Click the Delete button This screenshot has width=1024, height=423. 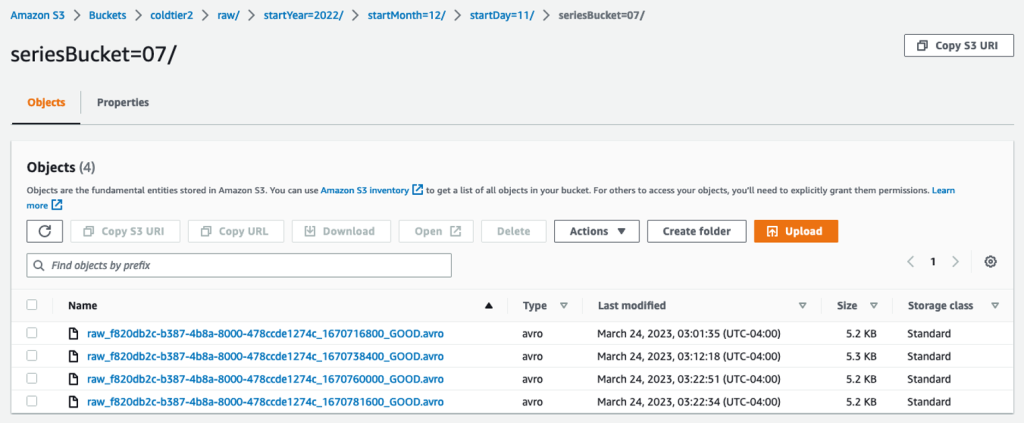(513, 231)
